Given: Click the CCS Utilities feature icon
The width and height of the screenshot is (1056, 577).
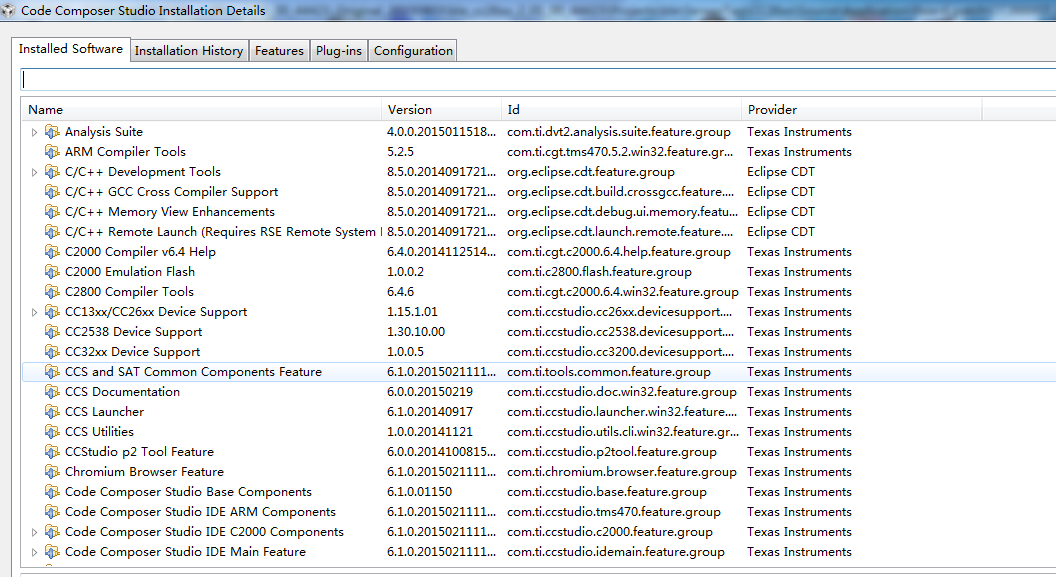Looking at the screenshot, I should pos(53,432).
